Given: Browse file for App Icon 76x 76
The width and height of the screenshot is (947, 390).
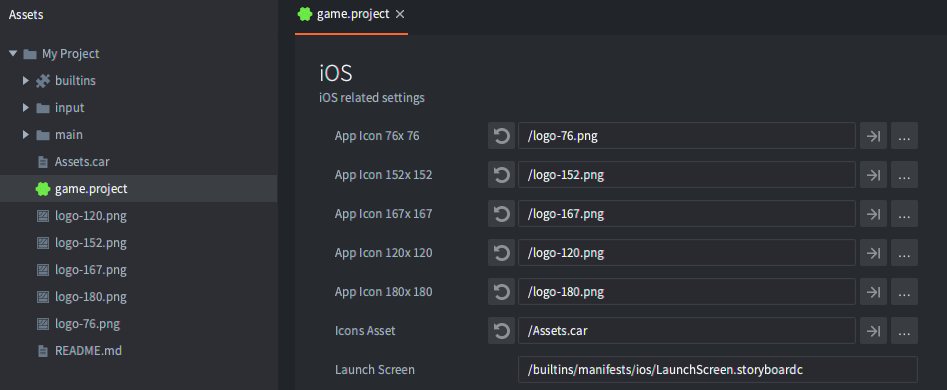Looking at the screenshot, I should [x=904, y=136].
